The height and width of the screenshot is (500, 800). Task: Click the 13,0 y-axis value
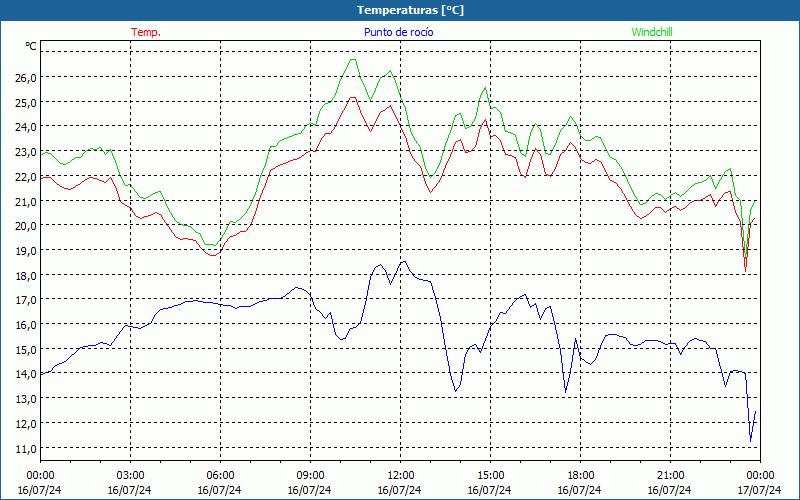click(26, 399)
